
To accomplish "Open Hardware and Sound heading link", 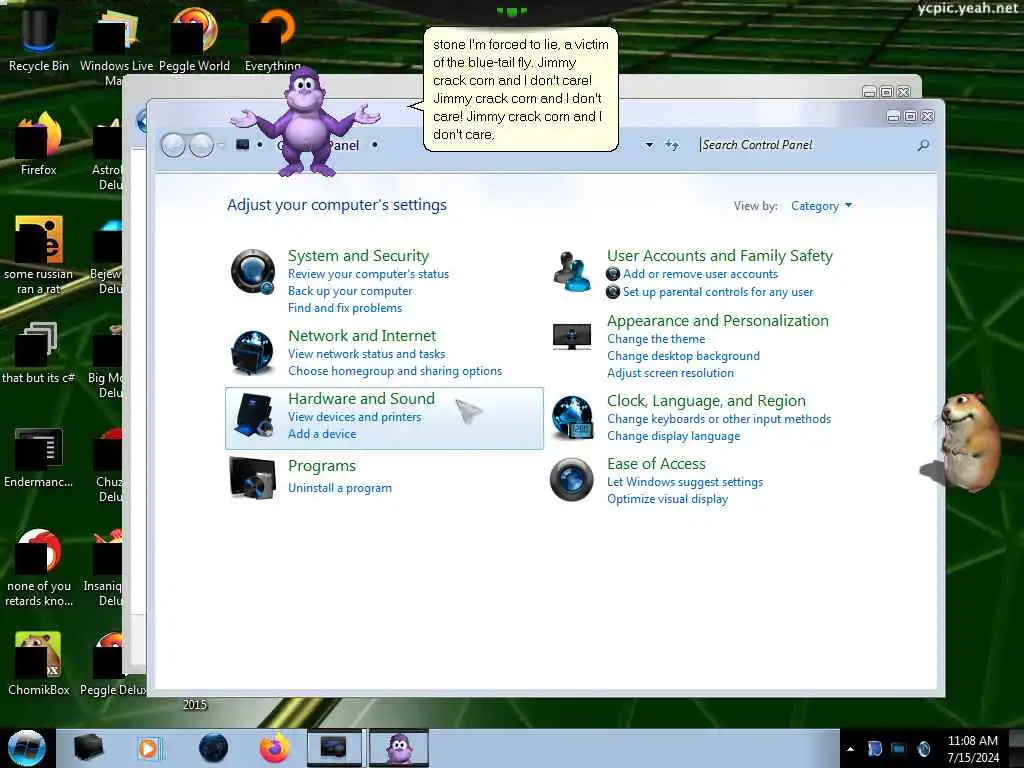I will [361, 398].
